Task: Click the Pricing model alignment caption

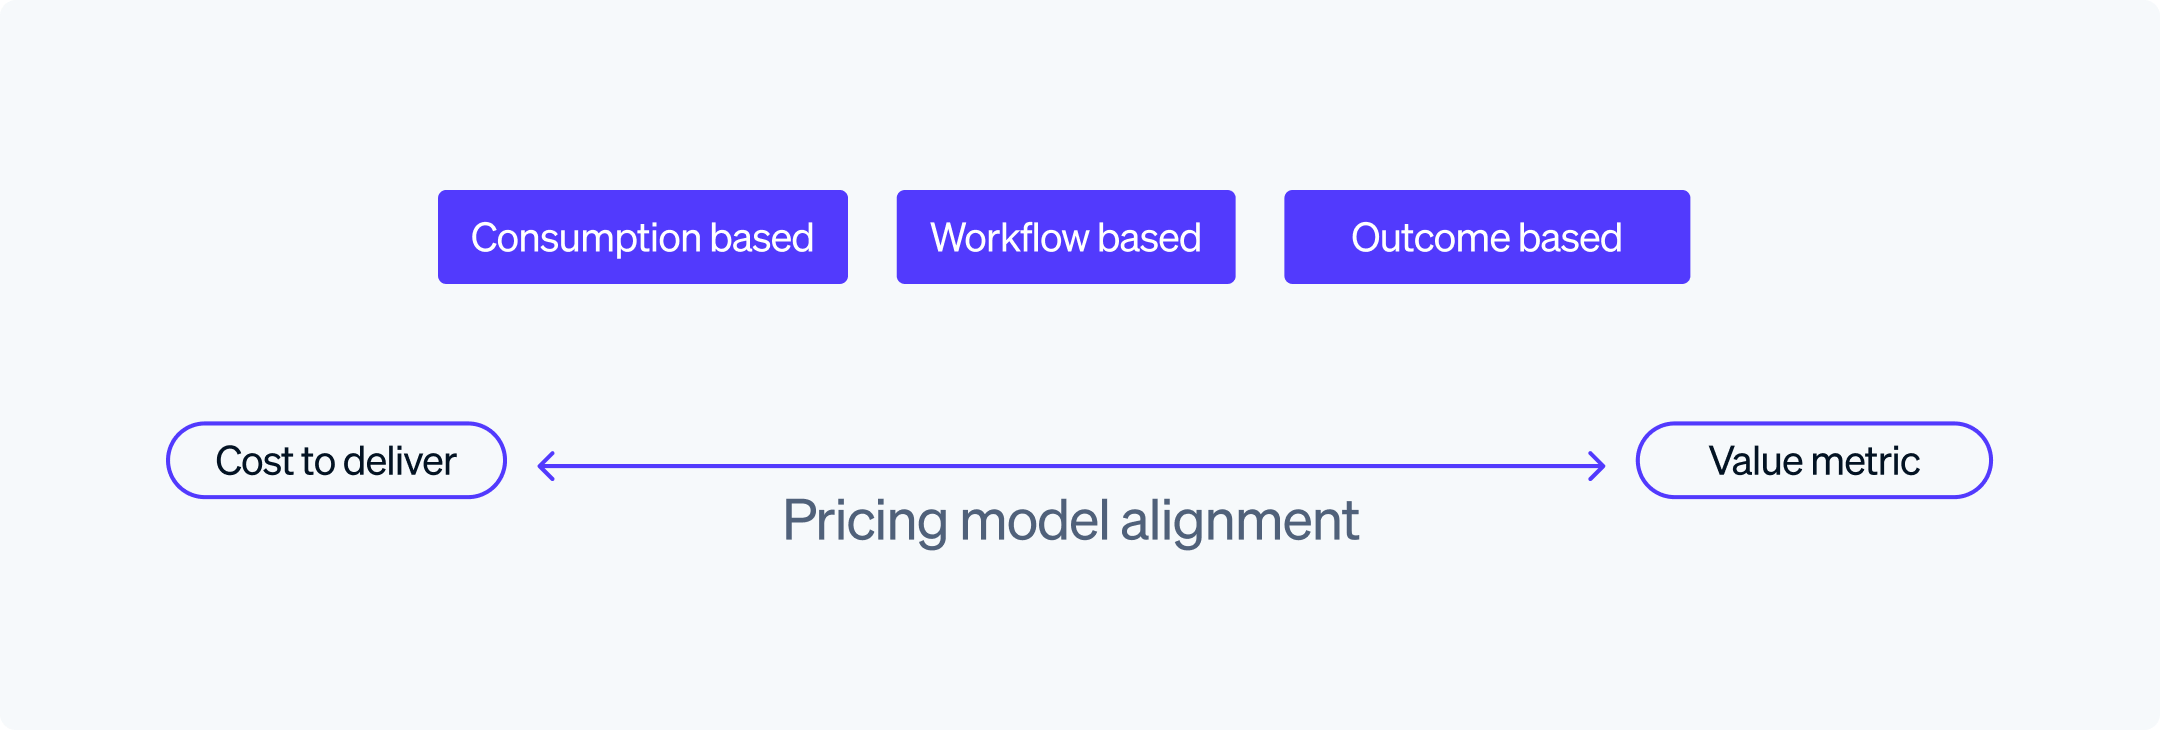Action: coord(1070,520)
